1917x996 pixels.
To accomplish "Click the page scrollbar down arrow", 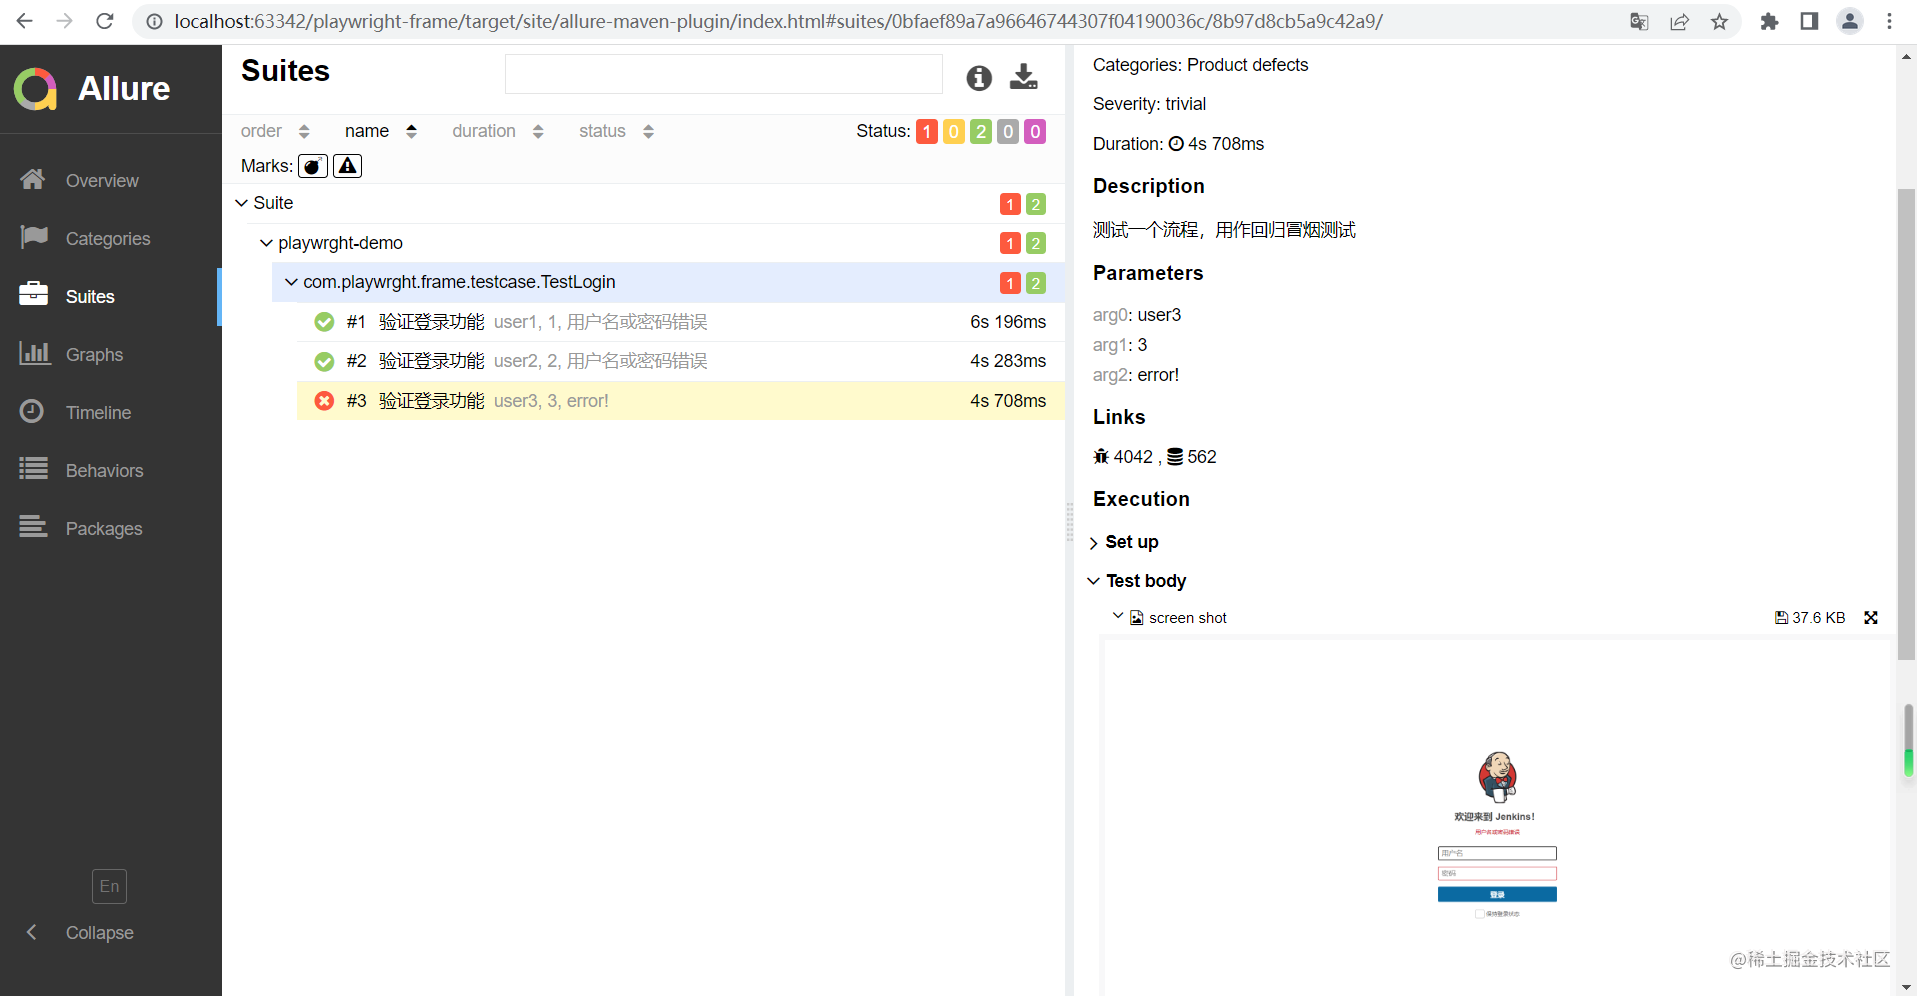I will [1907, 986].
